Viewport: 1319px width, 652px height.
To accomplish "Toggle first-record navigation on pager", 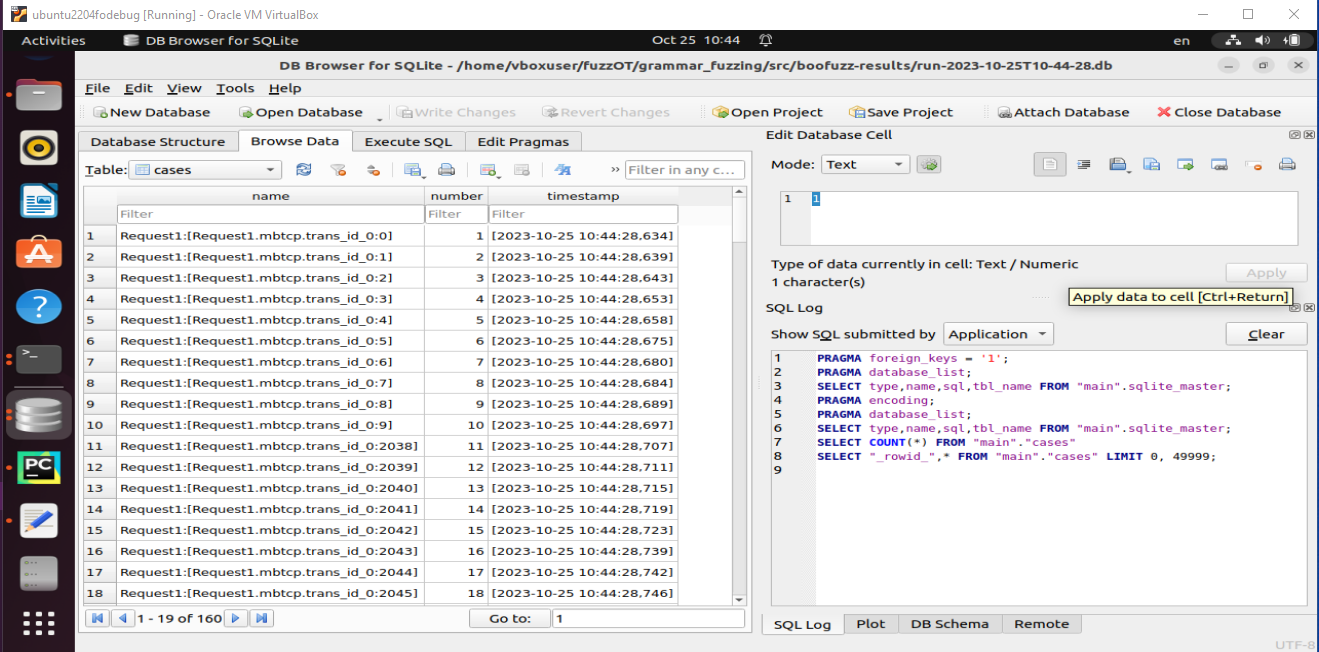I will coord(96,618).
